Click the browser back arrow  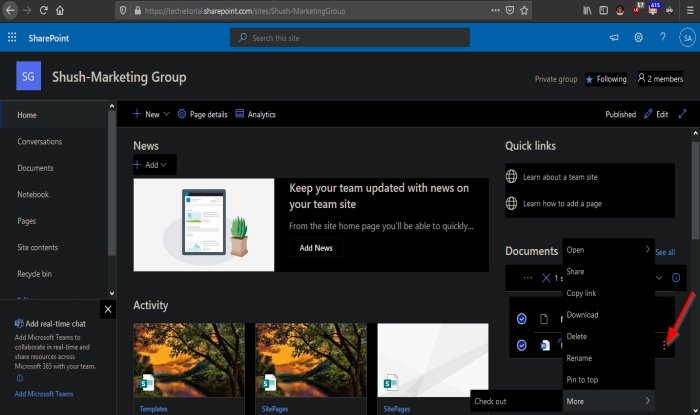point(10,10)
